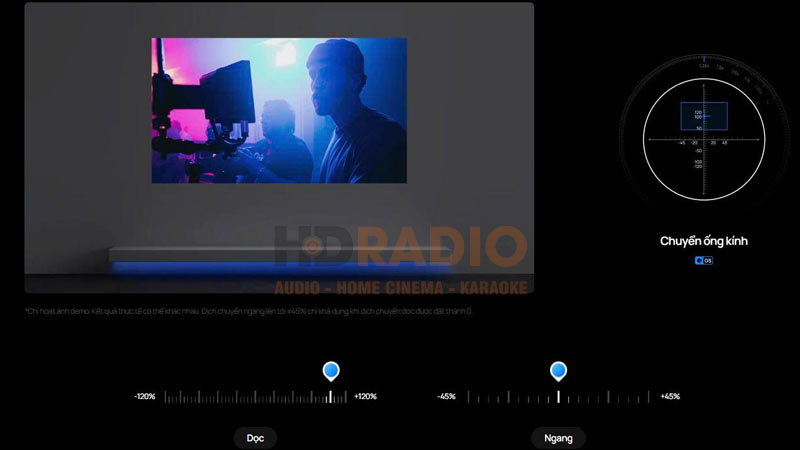Click the blue horizontal shift slider pin
This screenshot has height=450, width=800.
click(x=558, y=371)
